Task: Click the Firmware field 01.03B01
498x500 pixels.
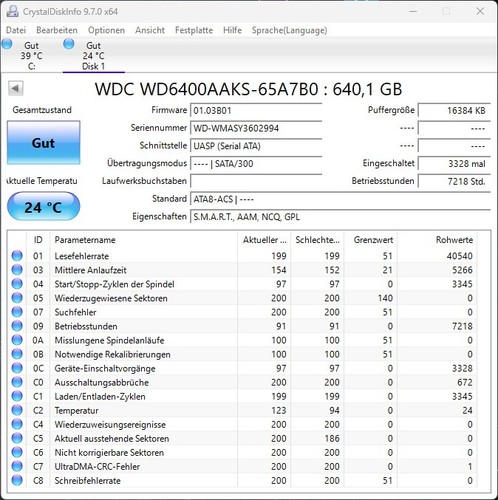Action: [x=256, y=110]
